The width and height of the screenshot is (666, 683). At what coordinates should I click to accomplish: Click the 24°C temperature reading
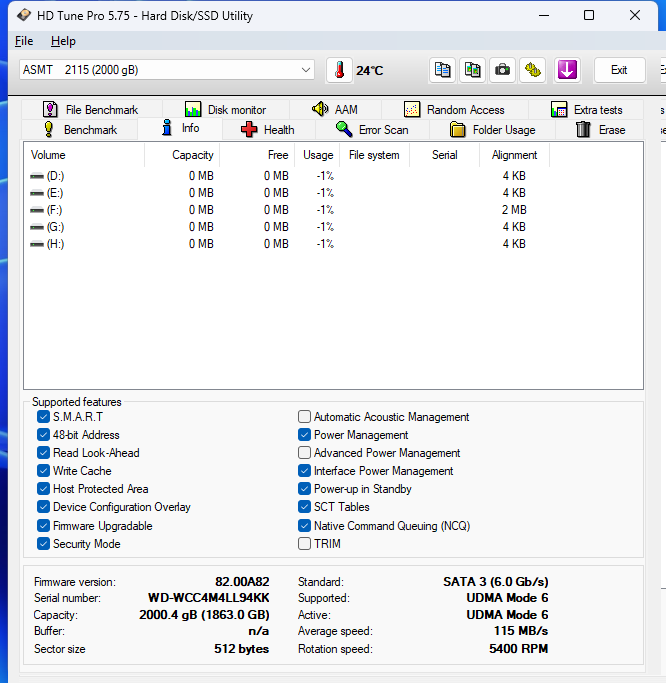click(x=370, y=71)
